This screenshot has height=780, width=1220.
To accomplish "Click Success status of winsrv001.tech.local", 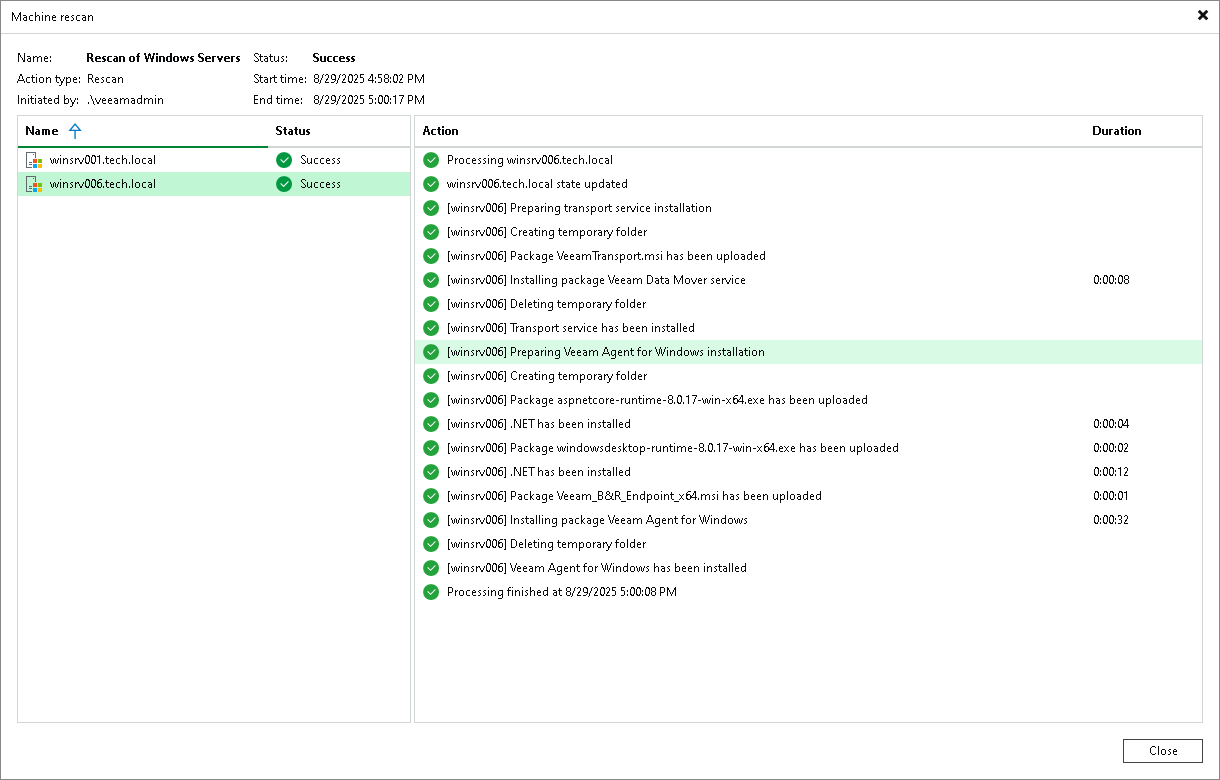I will [320, 160].
